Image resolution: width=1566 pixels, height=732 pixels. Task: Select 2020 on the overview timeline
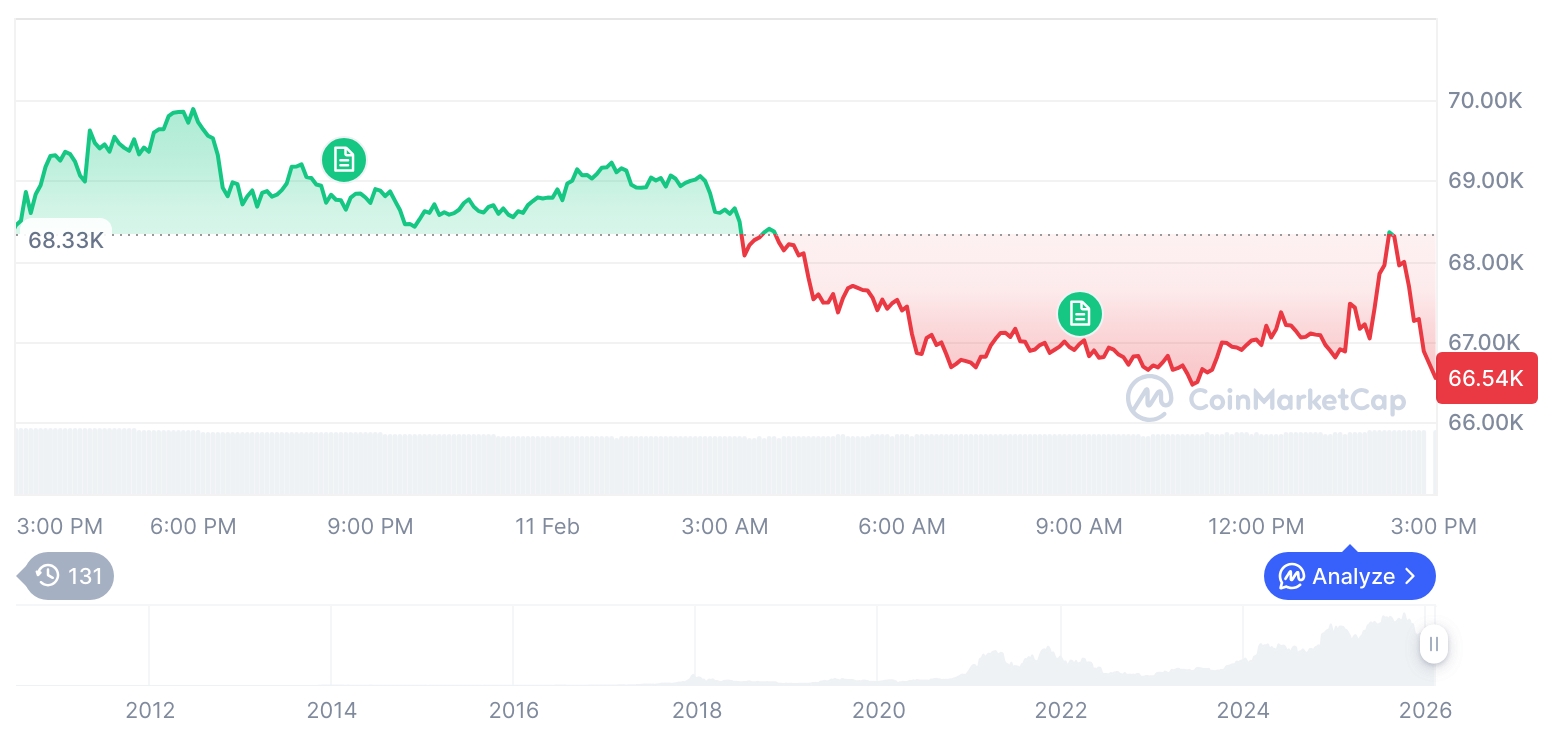(x=879, y=710)
